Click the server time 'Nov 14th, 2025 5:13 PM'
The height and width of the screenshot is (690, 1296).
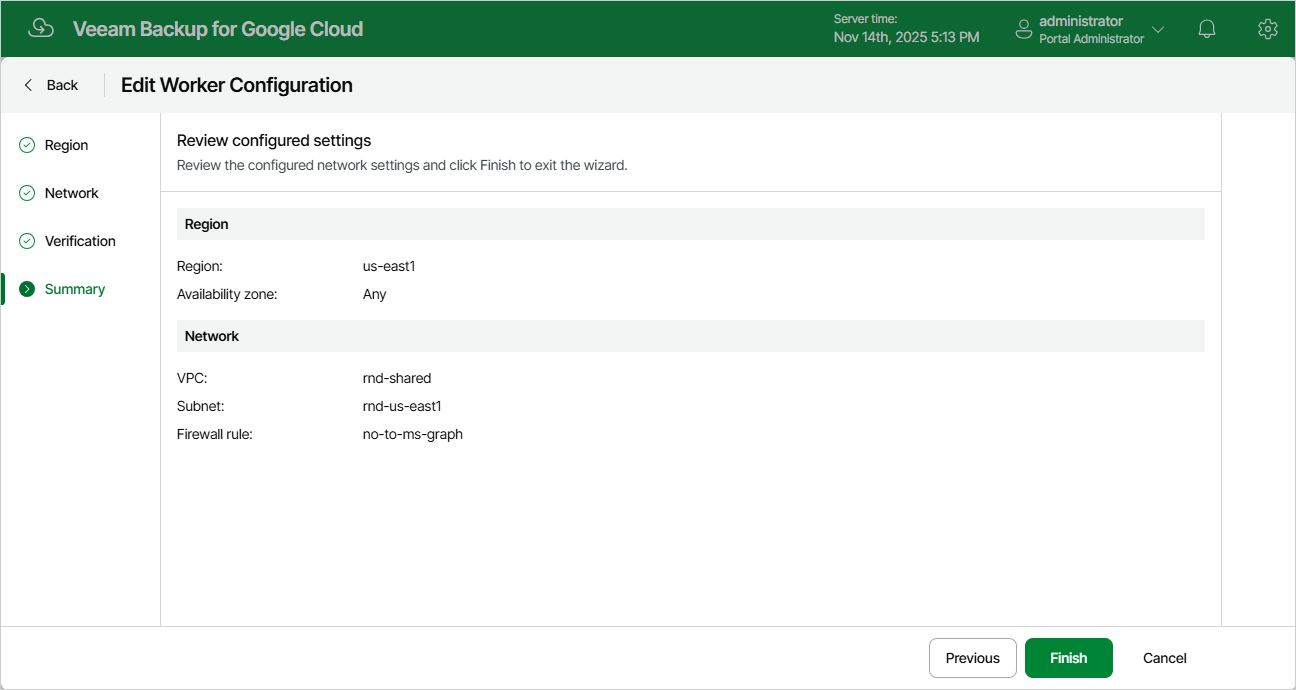pyautogui.click(x=906, y=37)
